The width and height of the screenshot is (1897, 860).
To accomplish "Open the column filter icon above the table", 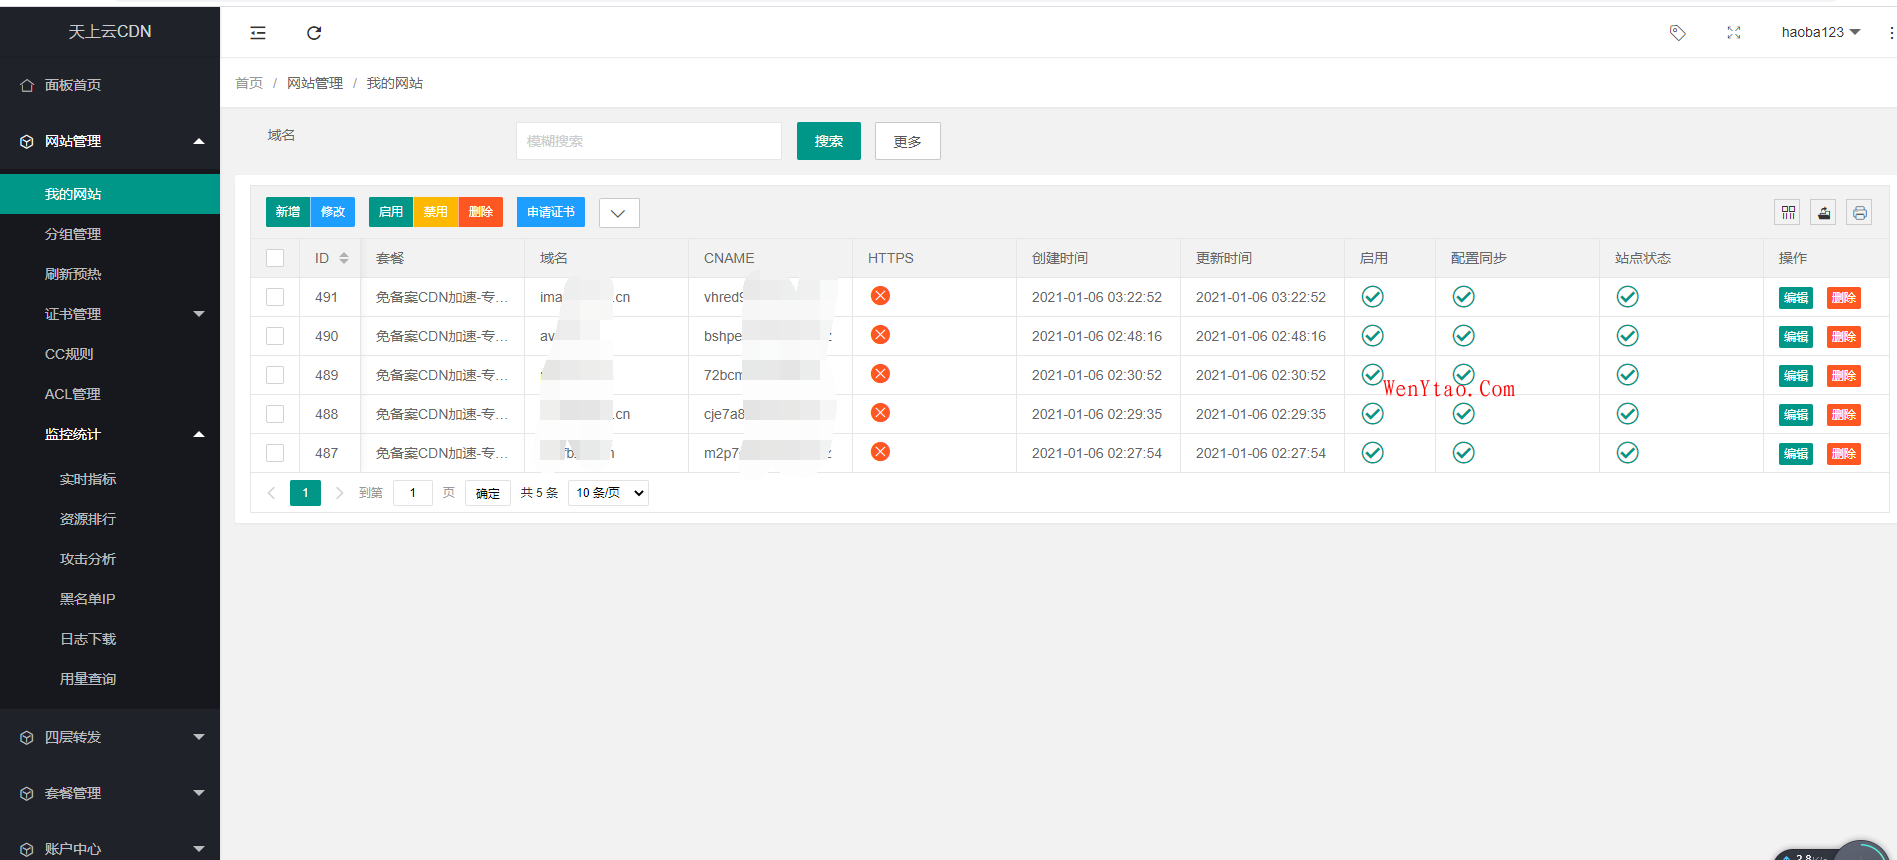I will (x=1788, y=212).
